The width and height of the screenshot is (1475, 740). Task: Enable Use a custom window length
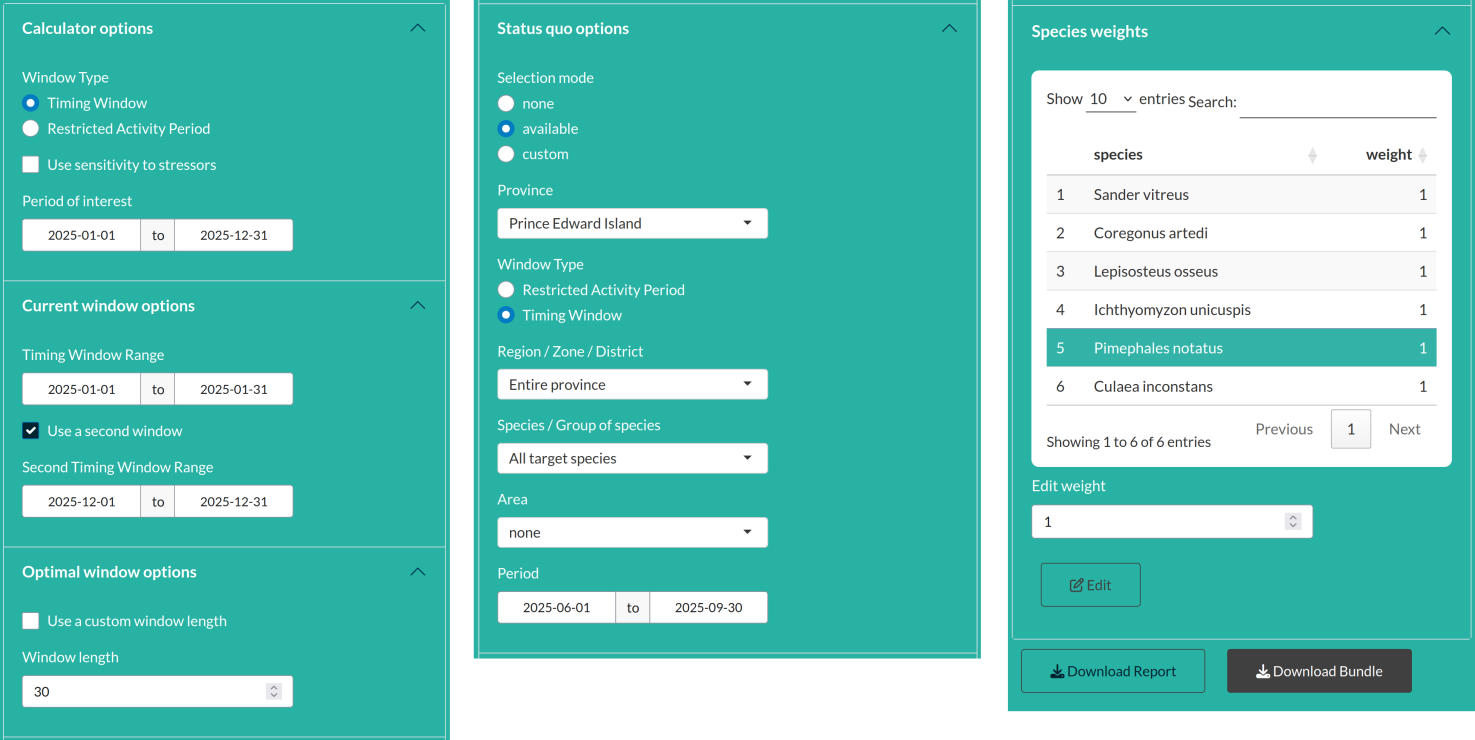pos(31,621)
